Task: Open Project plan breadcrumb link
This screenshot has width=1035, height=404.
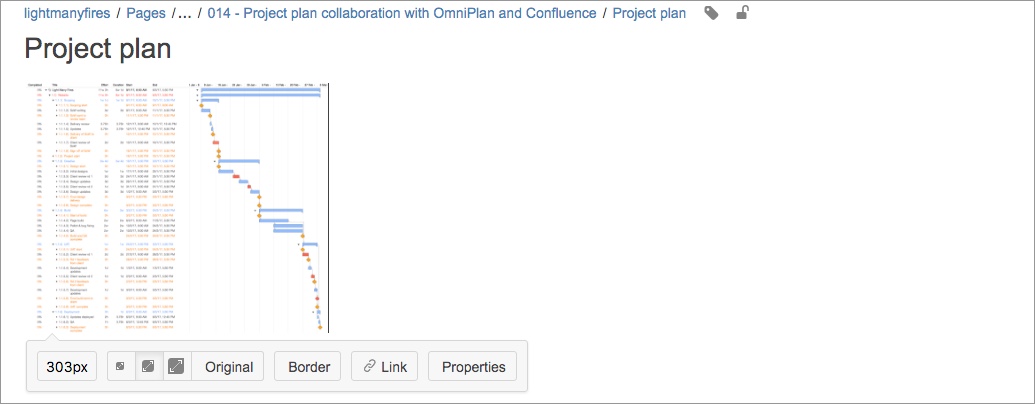Action: pyautogui.click(x=649, y=13)
